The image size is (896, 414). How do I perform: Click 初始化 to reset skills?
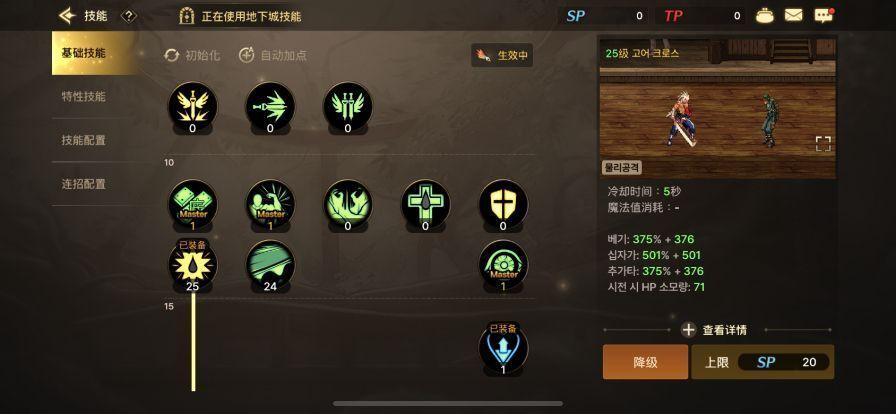[192, 55]
